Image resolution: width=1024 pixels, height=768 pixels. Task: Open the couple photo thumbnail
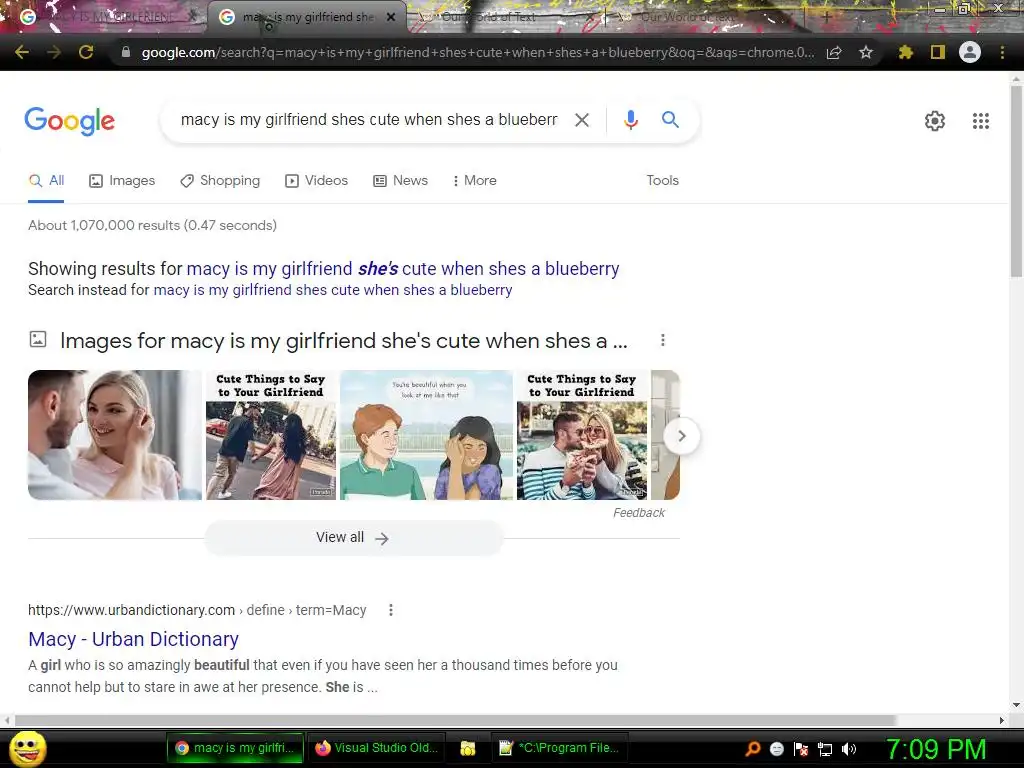click(x=115, y=435)
